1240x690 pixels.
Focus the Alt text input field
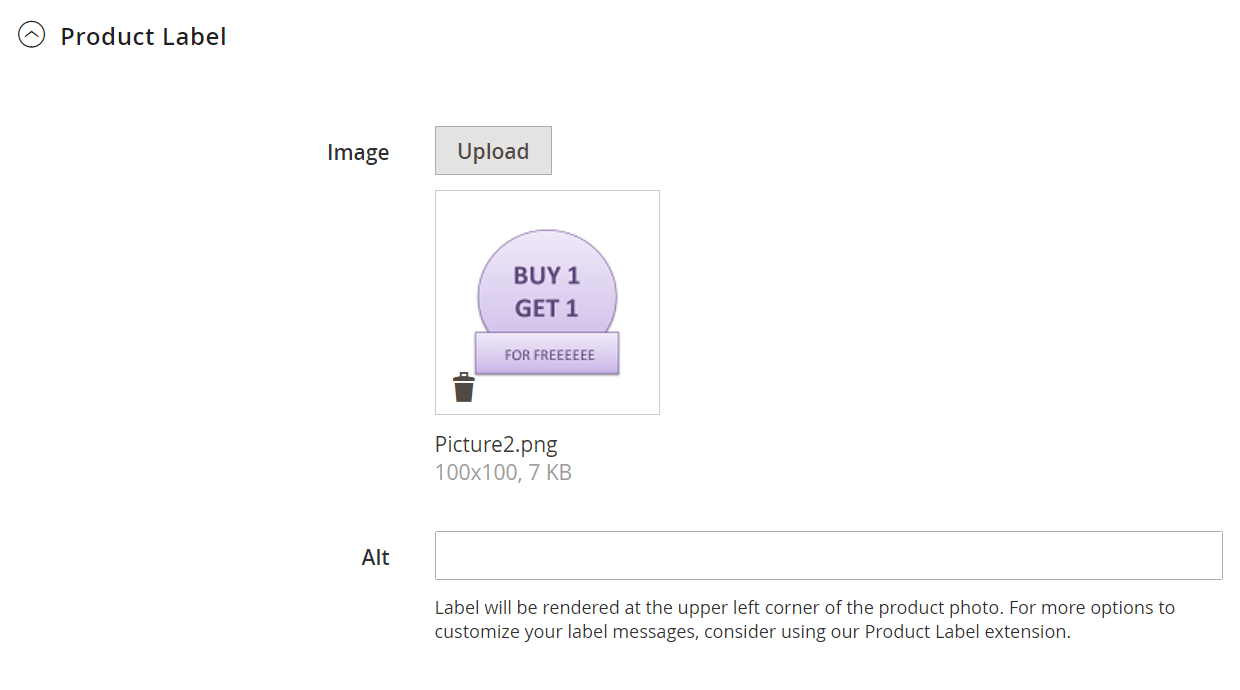(828, 555)
